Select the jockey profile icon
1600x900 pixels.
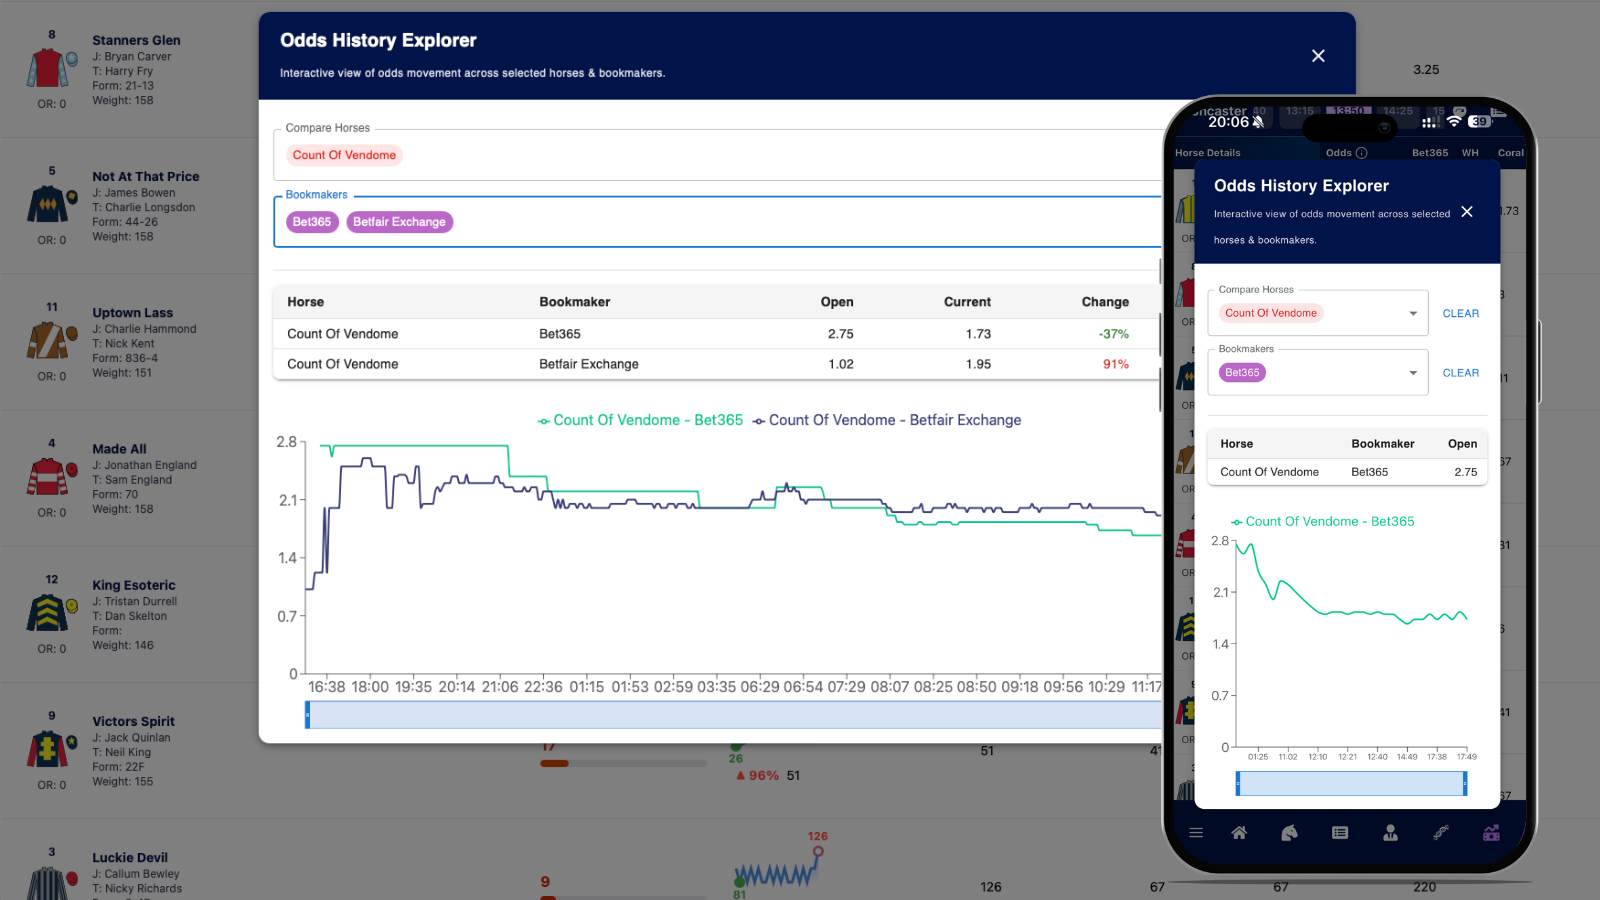(1390, 832)
